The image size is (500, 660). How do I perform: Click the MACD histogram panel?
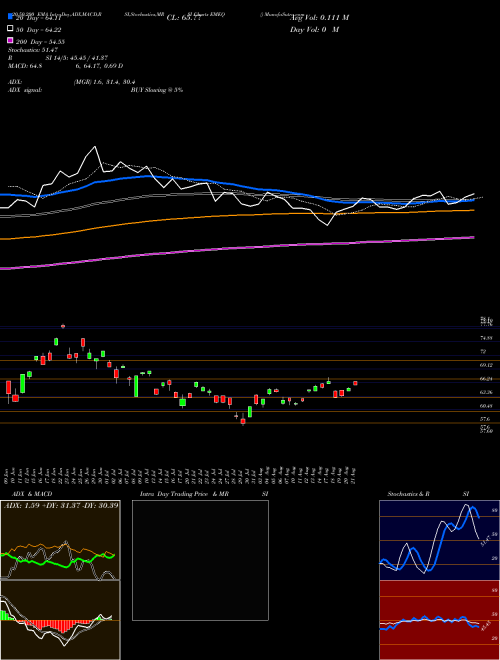point(60,620)
